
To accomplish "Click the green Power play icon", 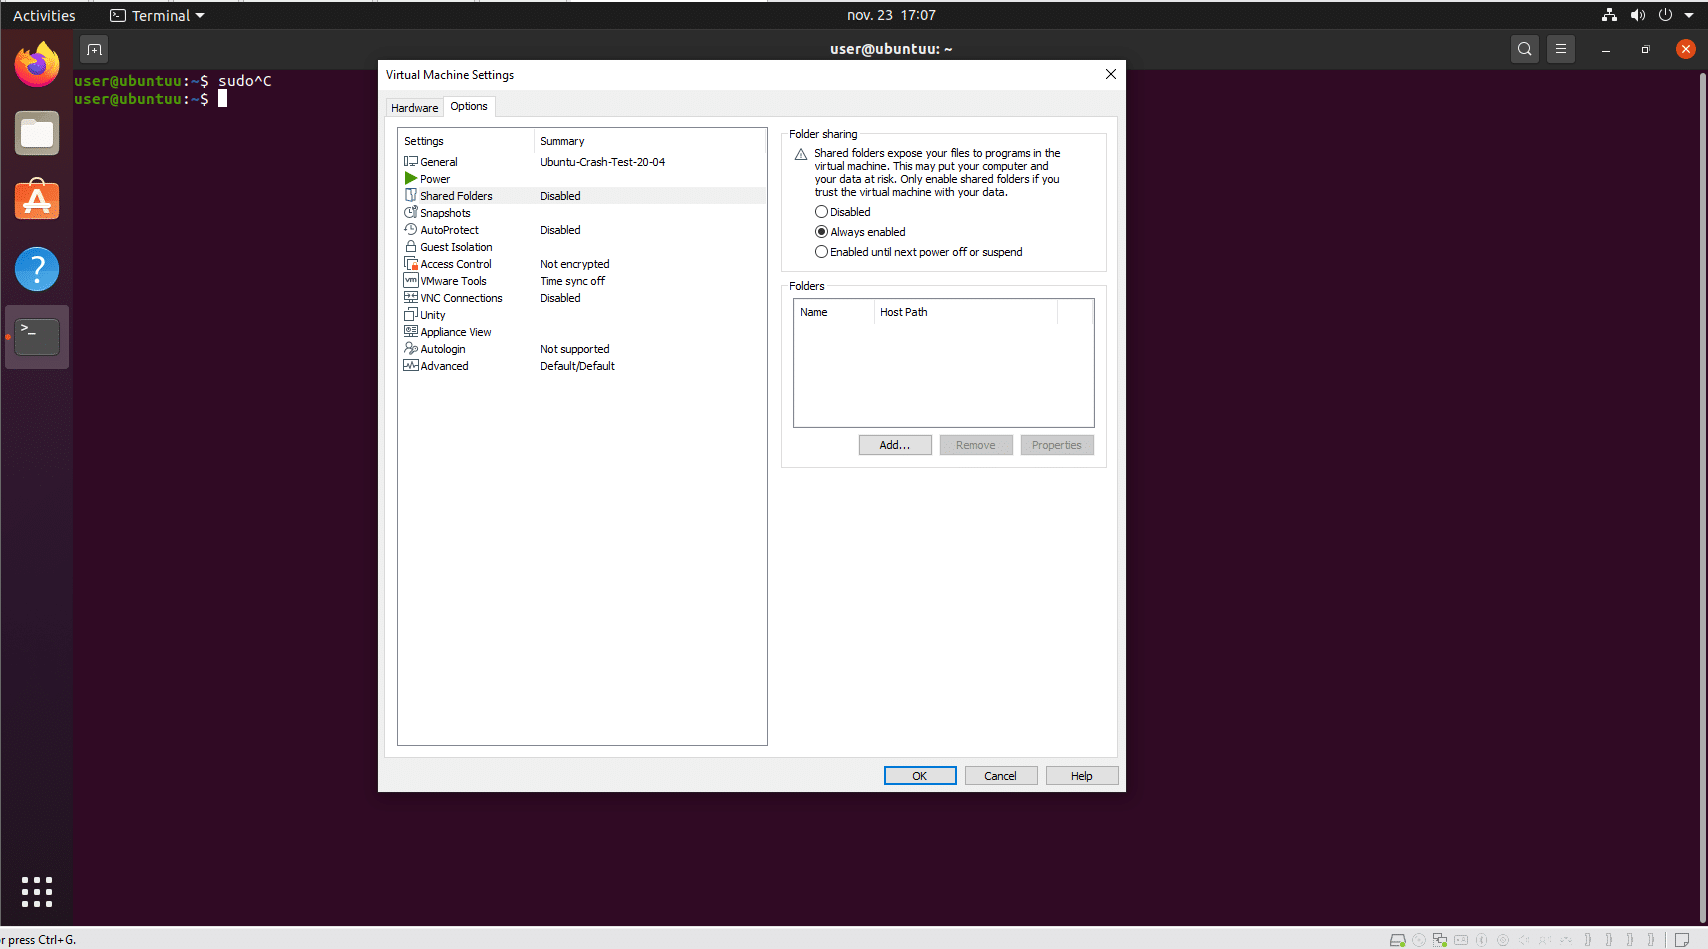I will (x=410, y=179).
